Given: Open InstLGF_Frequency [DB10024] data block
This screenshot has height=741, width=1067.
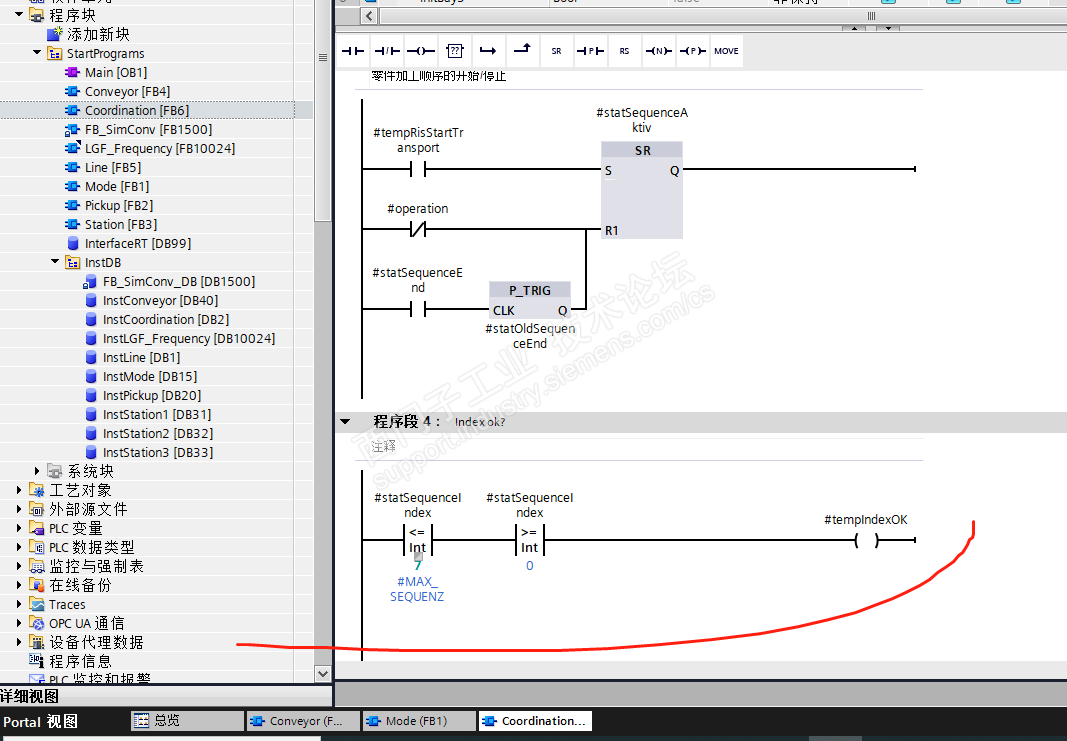Looking at the screenshot, I should pyautogui.click(x=189, y=339).
